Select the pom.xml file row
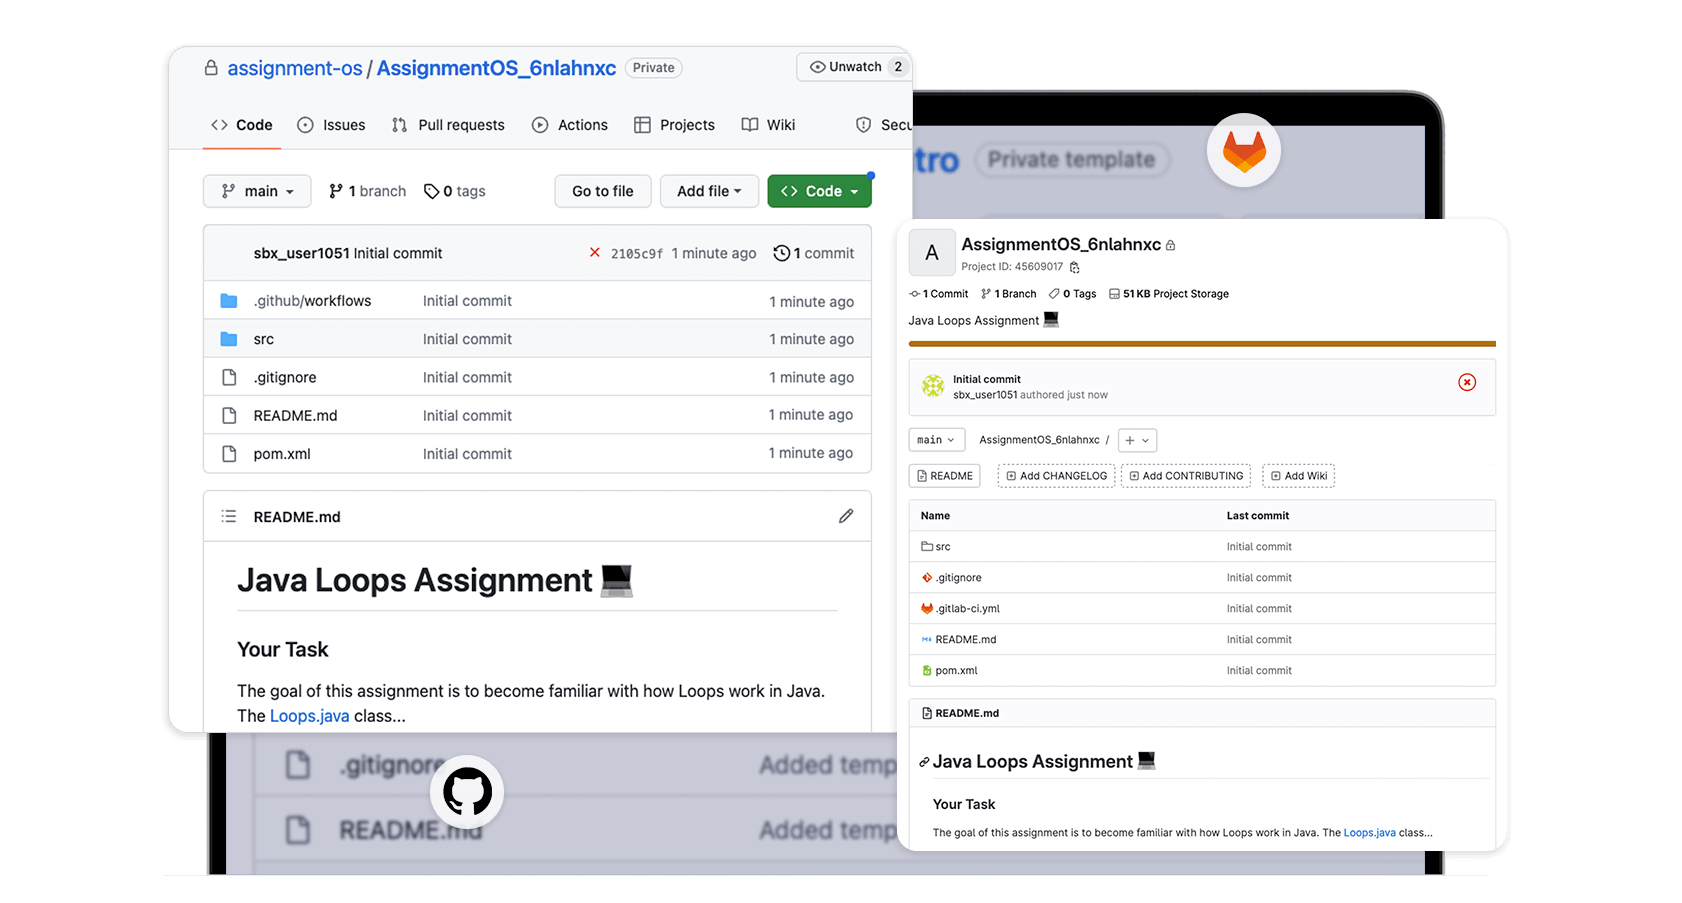This screenshot has height=903, width=1682. point(282,453)
